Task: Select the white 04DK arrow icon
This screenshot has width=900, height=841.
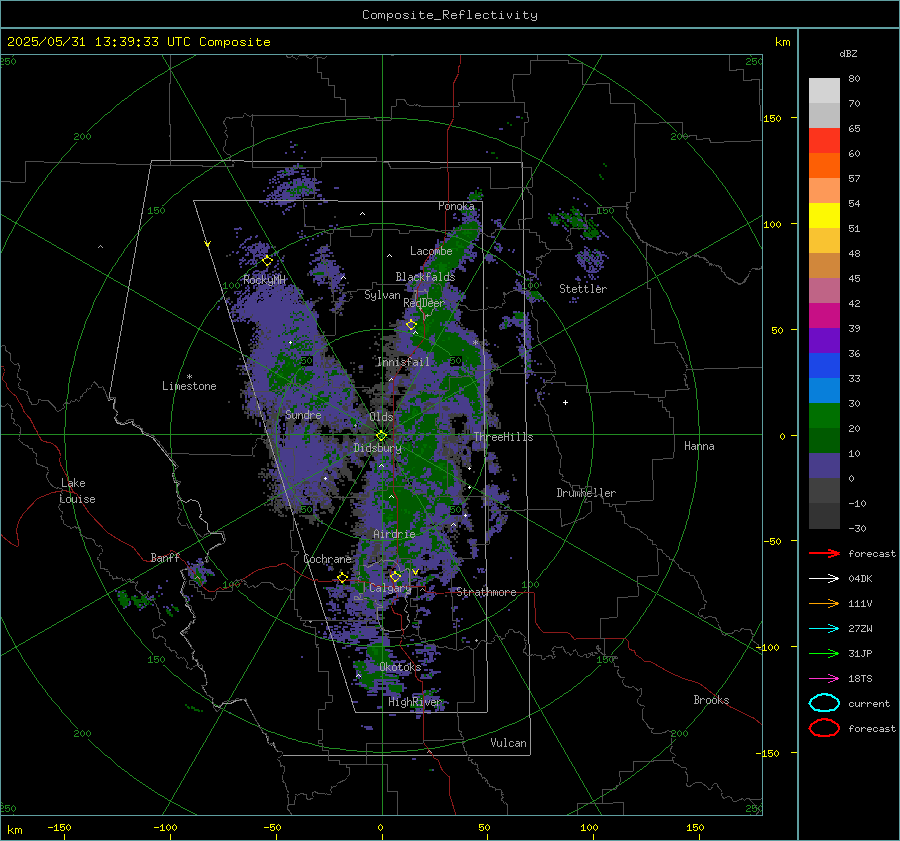Action: coord(824,579)
